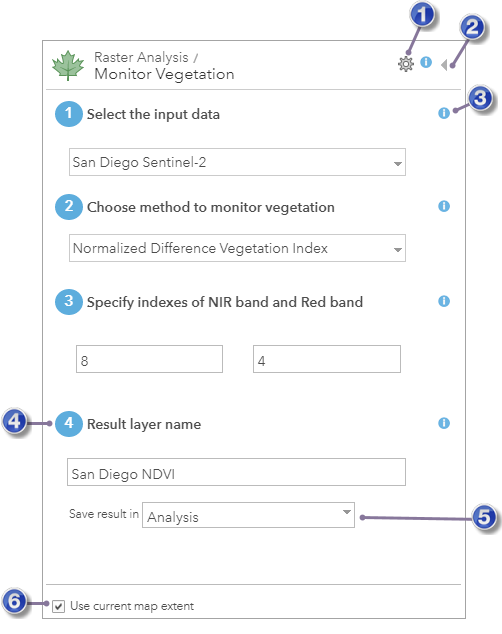The width and height of the screenshot is (502, 634).
Task: Open the Save result in Analysis dropdown
Action: click(248, 515)
